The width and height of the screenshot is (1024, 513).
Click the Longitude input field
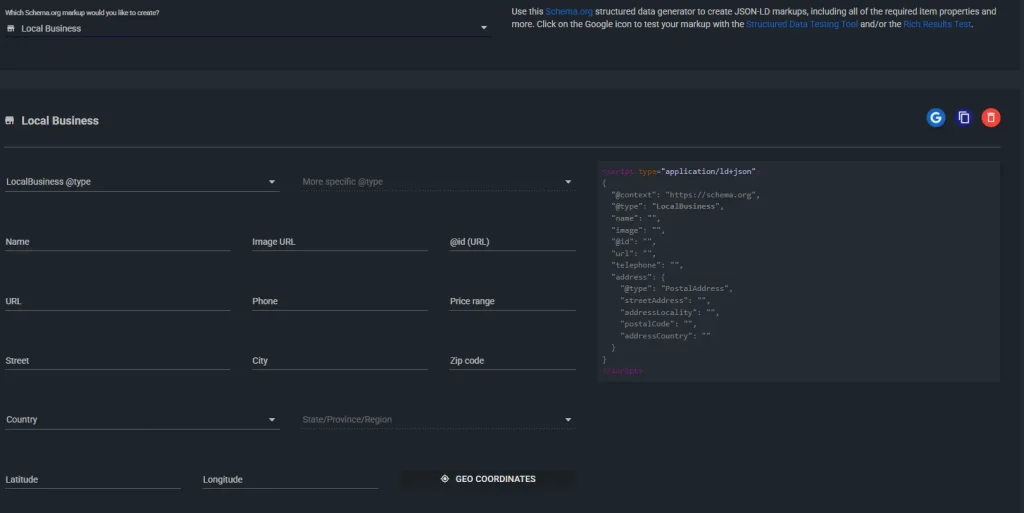[x=290, y=479]
